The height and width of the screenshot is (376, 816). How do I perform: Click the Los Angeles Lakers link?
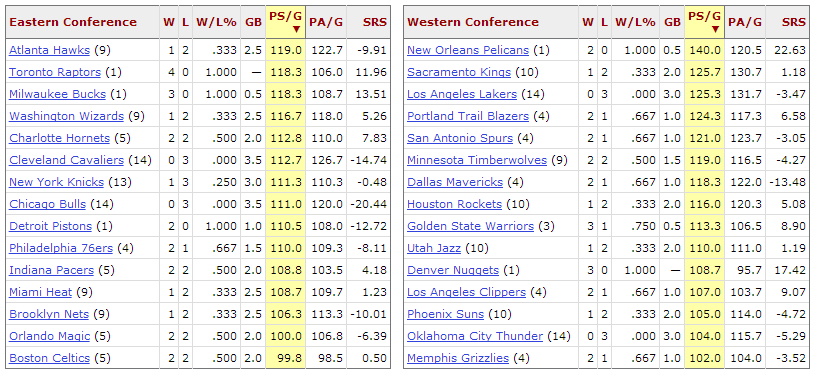(x=462, y=94)
